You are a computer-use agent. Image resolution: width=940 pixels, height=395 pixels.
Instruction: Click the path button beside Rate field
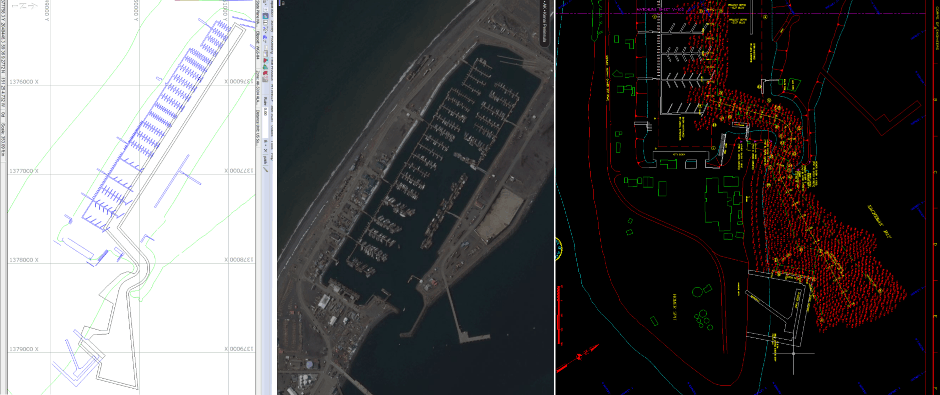[x=265, y=159]
